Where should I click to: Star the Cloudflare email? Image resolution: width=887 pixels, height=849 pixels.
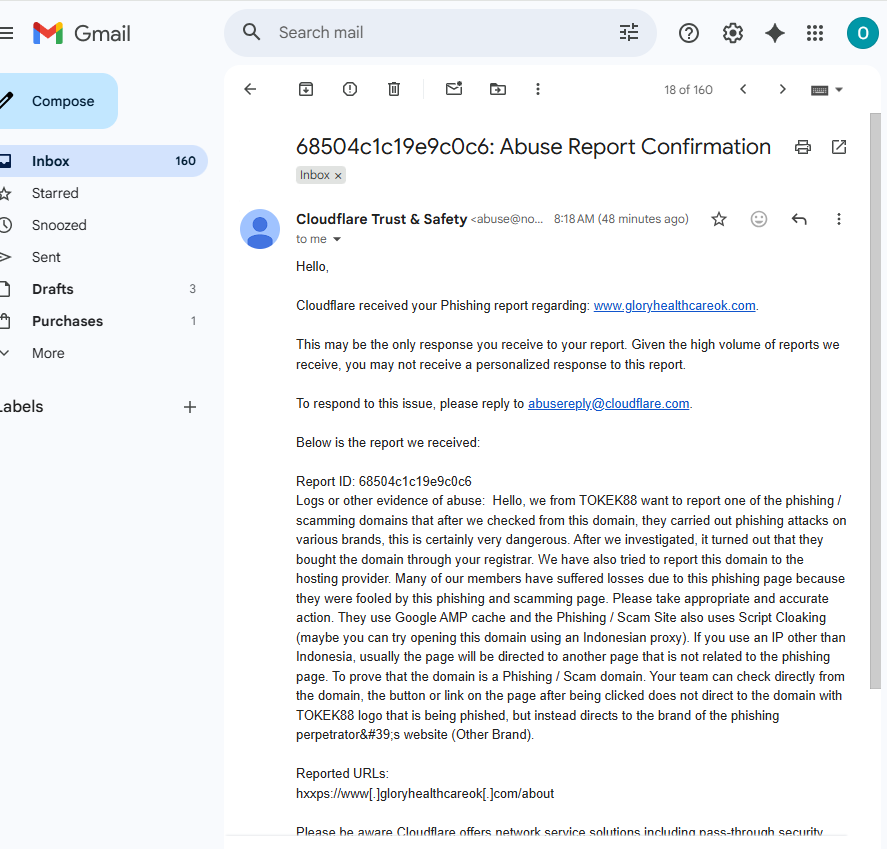point(718,219)
